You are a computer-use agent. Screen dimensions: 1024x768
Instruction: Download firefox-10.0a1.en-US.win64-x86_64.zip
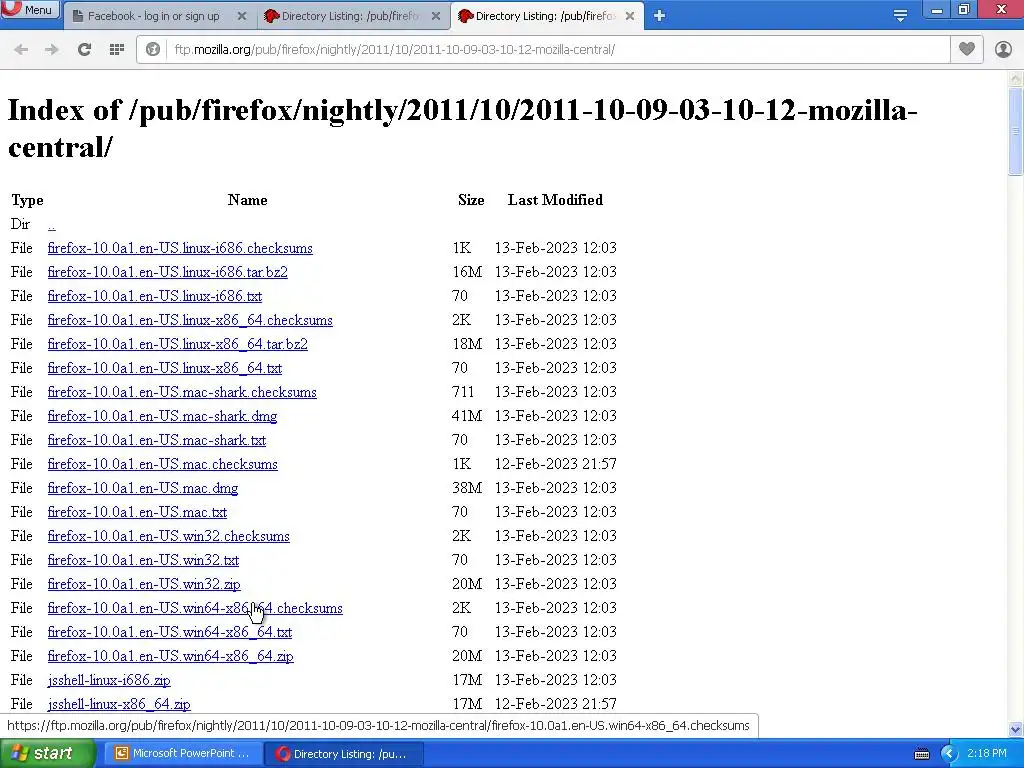170,656
